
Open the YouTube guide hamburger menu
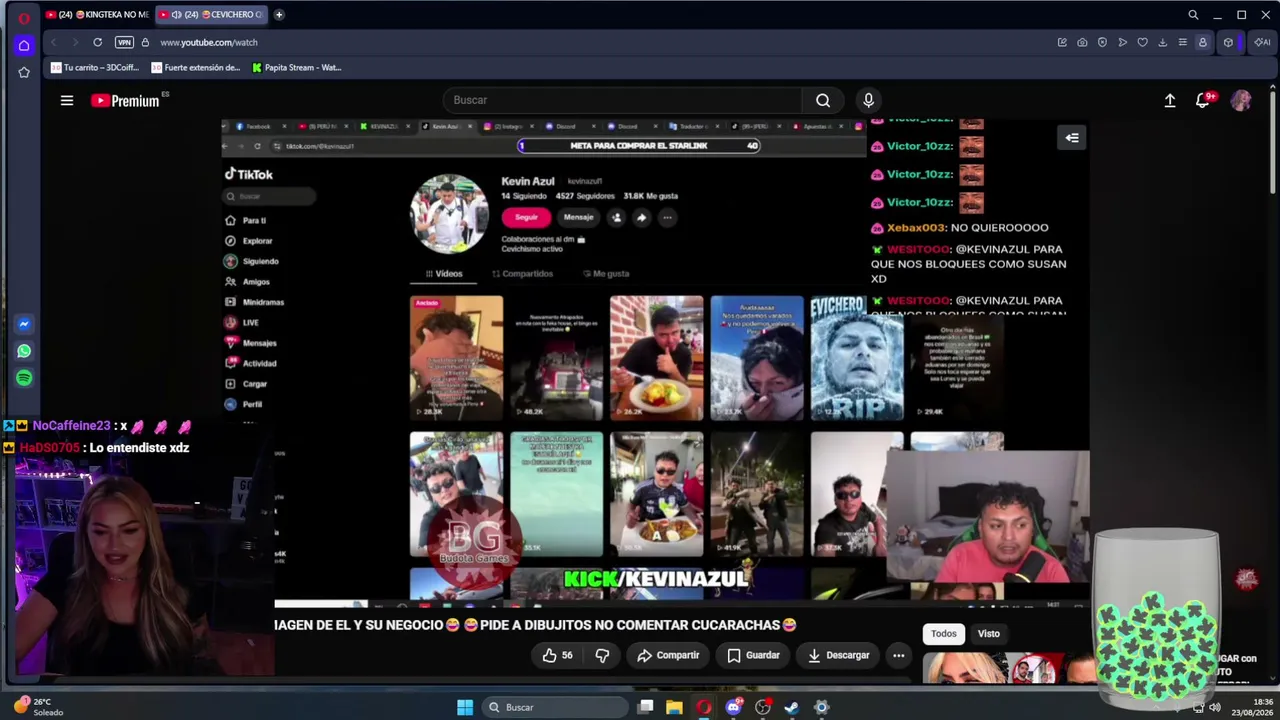(67, 100)
